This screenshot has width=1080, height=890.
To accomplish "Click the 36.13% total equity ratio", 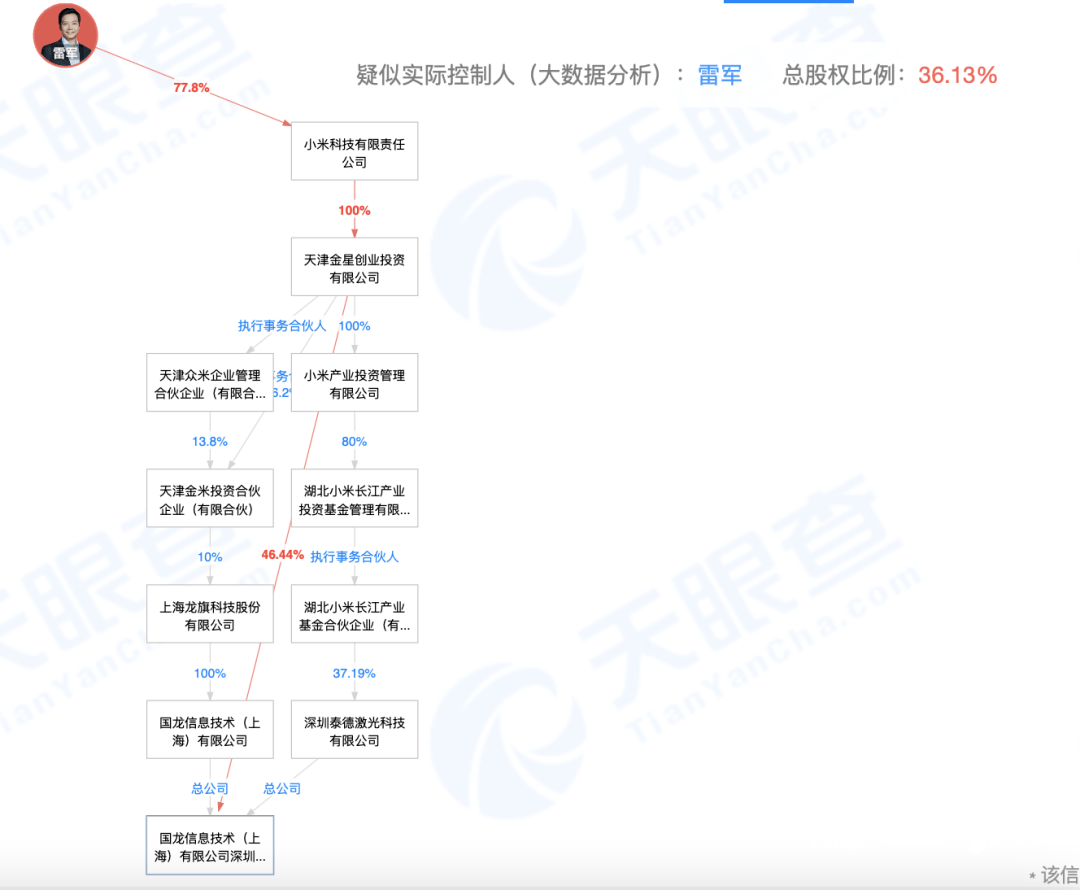I will (957, 74).
